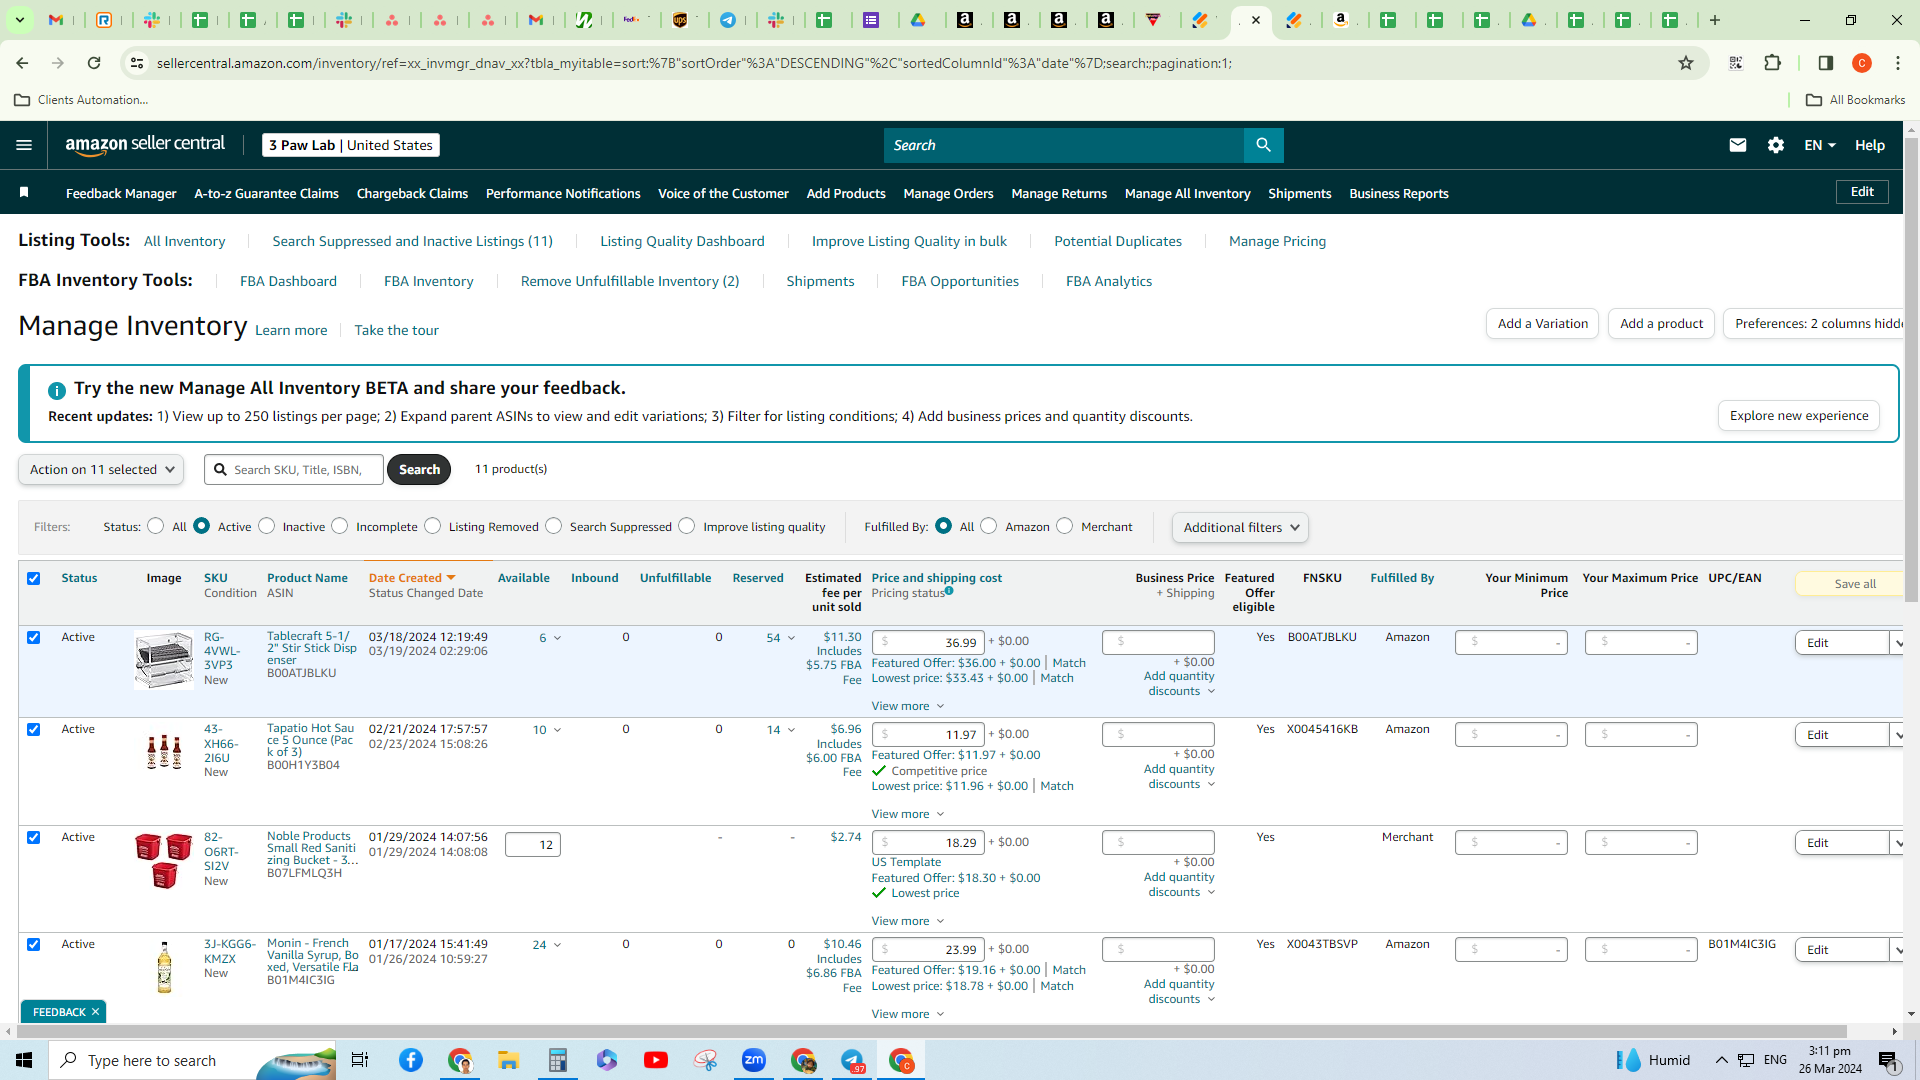Screen dimensions: 1920x1080
Task: Click Explore new experience button
Action: [x=1798, y=415]
